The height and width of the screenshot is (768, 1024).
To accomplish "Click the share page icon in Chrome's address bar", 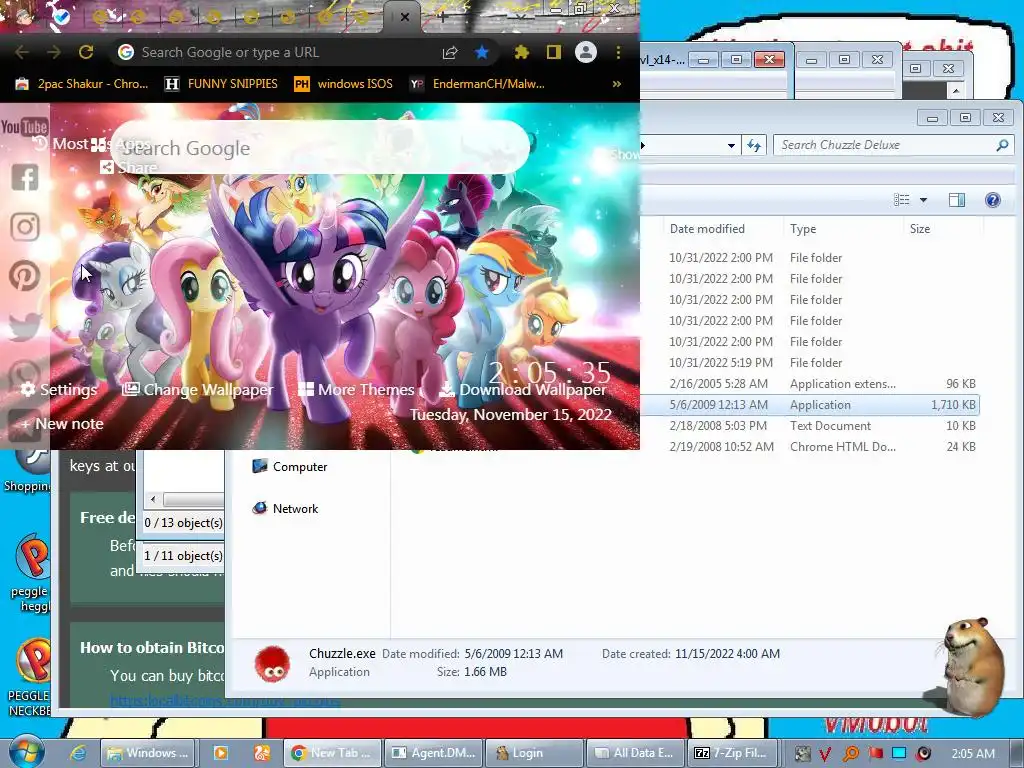I will tap(449, 53).
